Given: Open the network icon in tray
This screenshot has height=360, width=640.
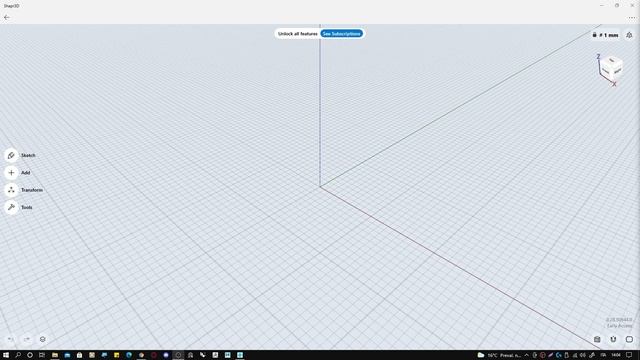Looking at the screenshot, I should [575, 355].
